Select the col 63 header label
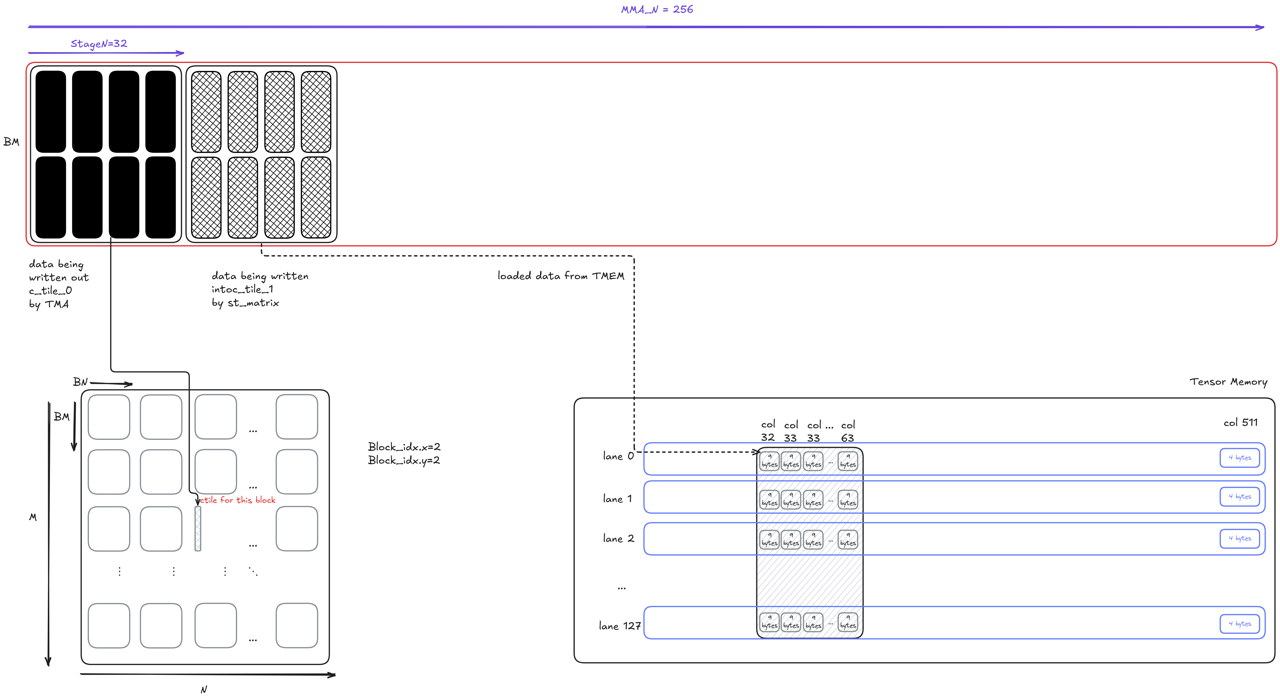Image resolution: width=1280 pixels, height=700 pixels. 848,431
